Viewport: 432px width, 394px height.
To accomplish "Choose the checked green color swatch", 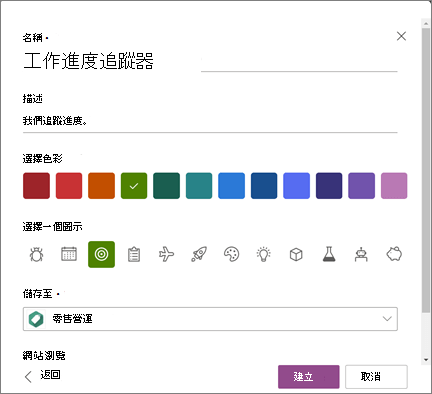I will pyautogui.click(x=134, y=186).
